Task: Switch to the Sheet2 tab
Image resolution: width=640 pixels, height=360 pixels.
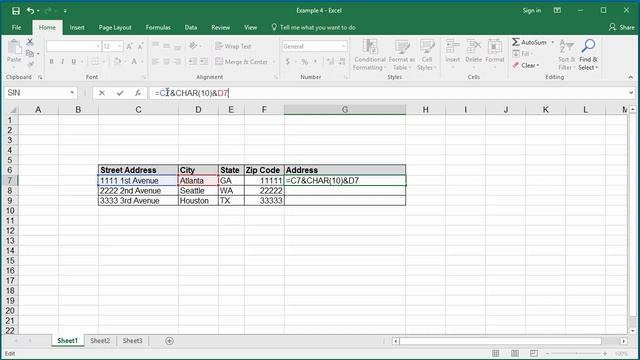Action: (x=100, y=341)
